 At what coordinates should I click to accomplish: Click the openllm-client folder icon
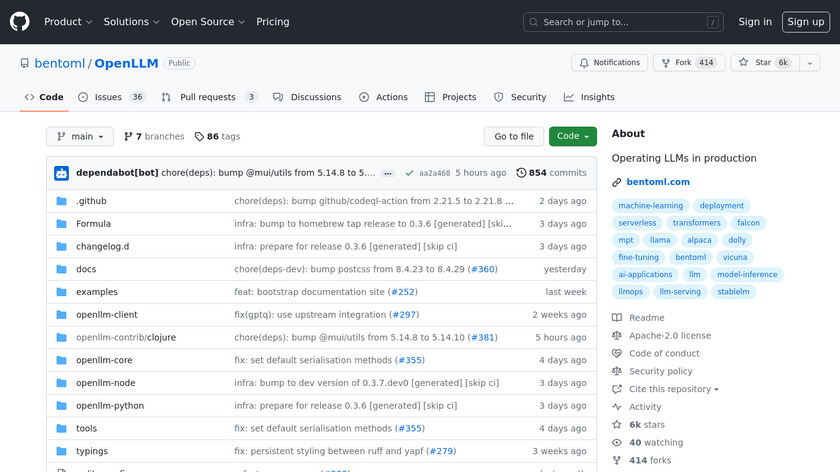coord(62,315)
